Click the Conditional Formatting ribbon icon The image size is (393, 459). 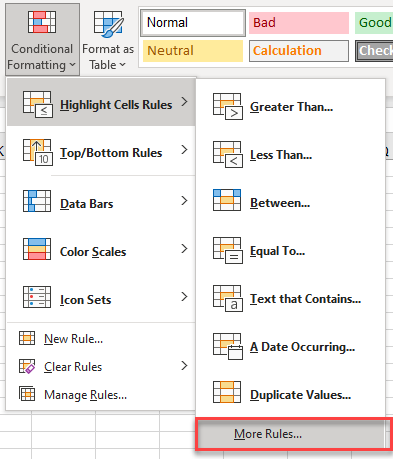(x=42, y=22)
